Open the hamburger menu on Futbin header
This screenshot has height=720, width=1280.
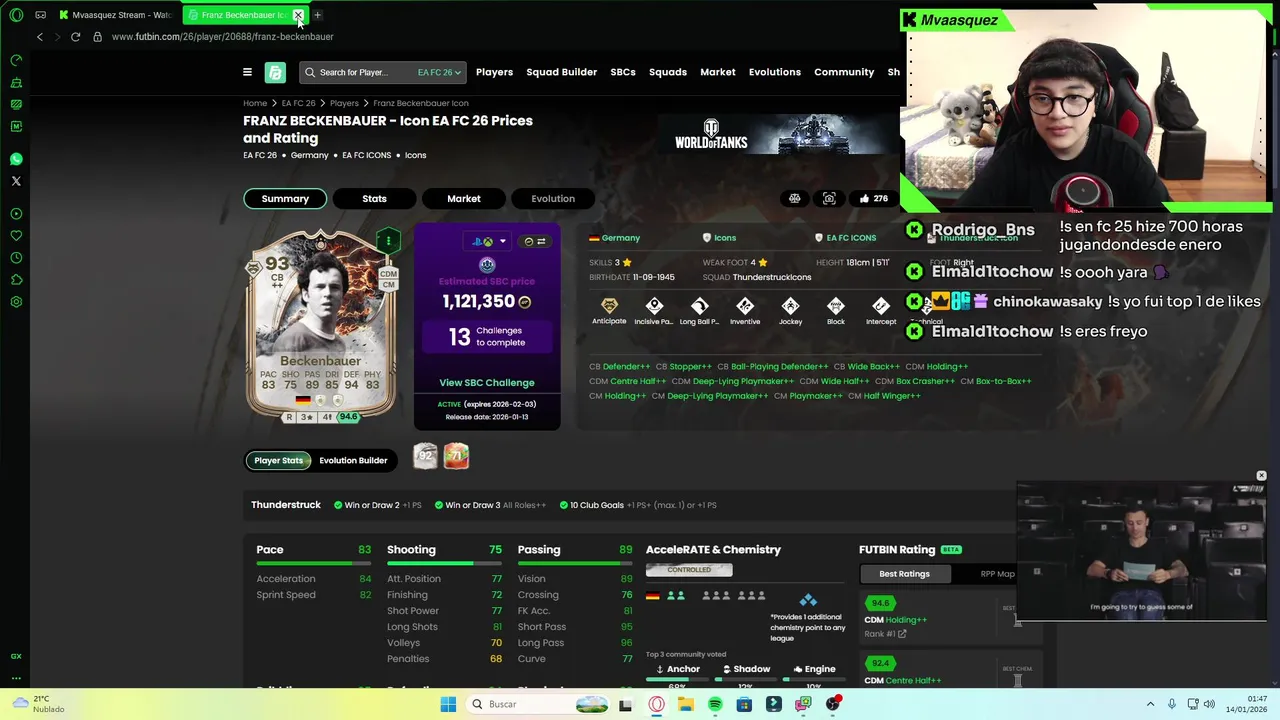click(247, 72)
